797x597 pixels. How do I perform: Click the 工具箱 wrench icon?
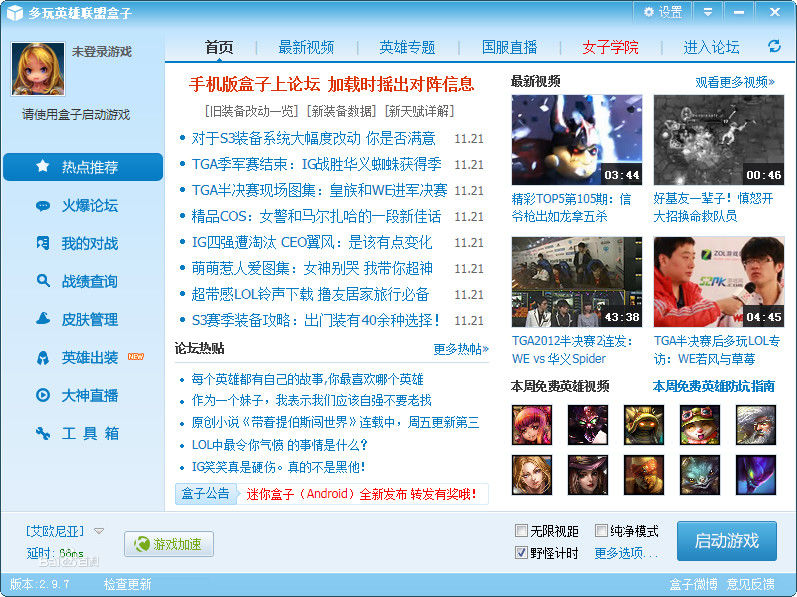pos(42,433)
